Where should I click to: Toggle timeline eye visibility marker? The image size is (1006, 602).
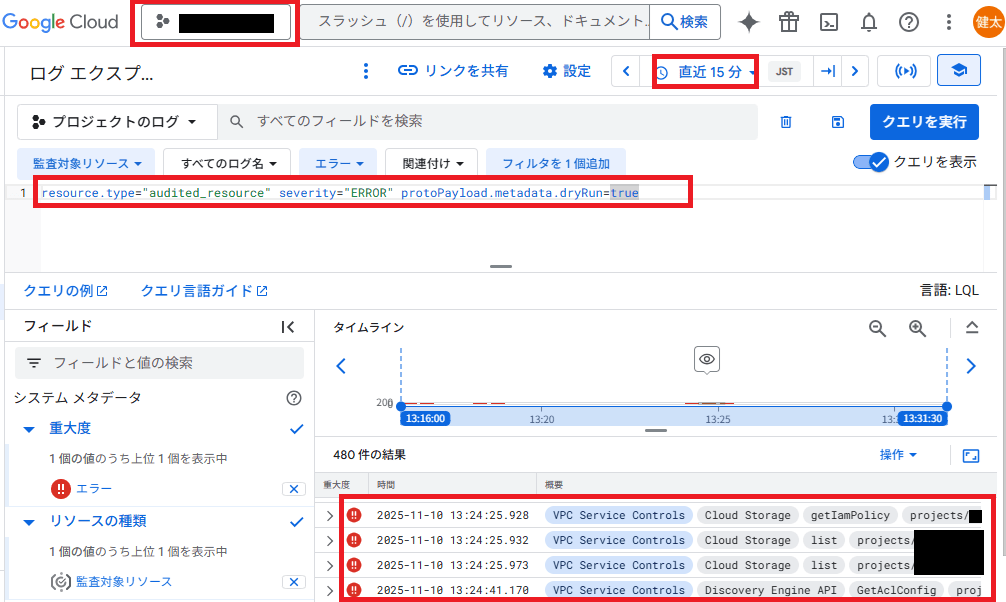coord(707,359)
